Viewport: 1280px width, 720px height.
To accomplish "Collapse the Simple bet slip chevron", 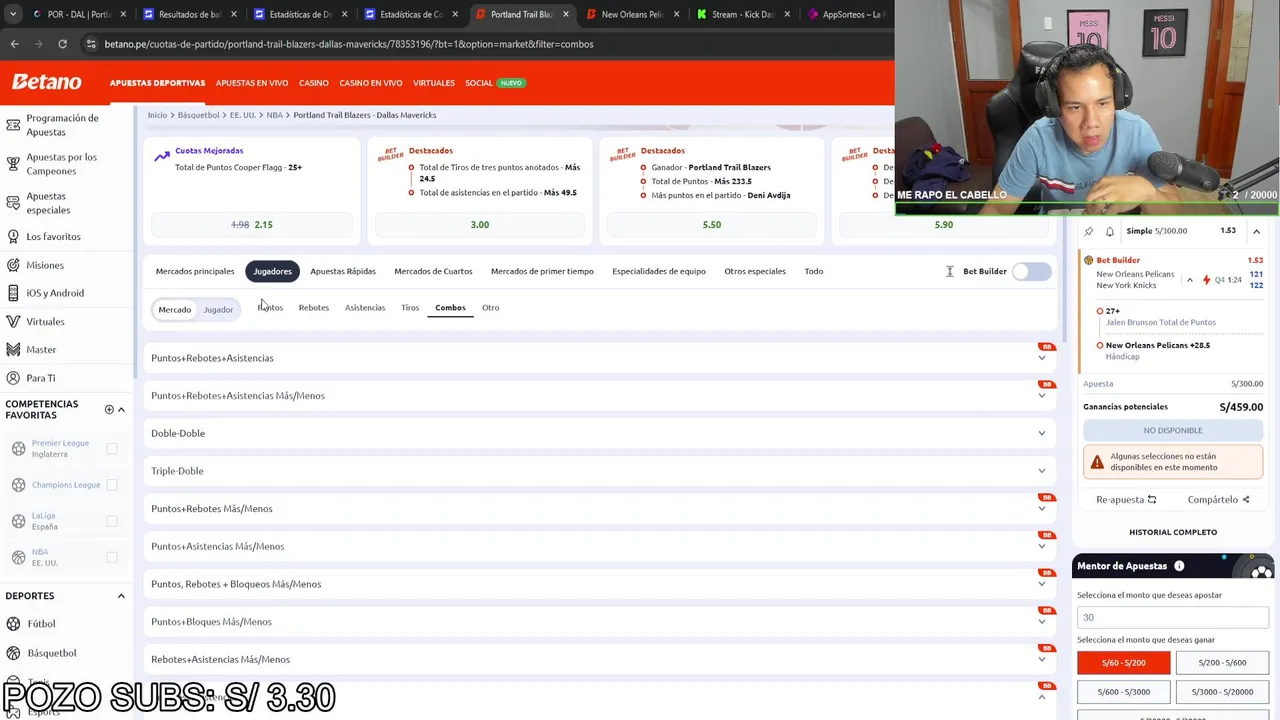I will [1256, 231].
